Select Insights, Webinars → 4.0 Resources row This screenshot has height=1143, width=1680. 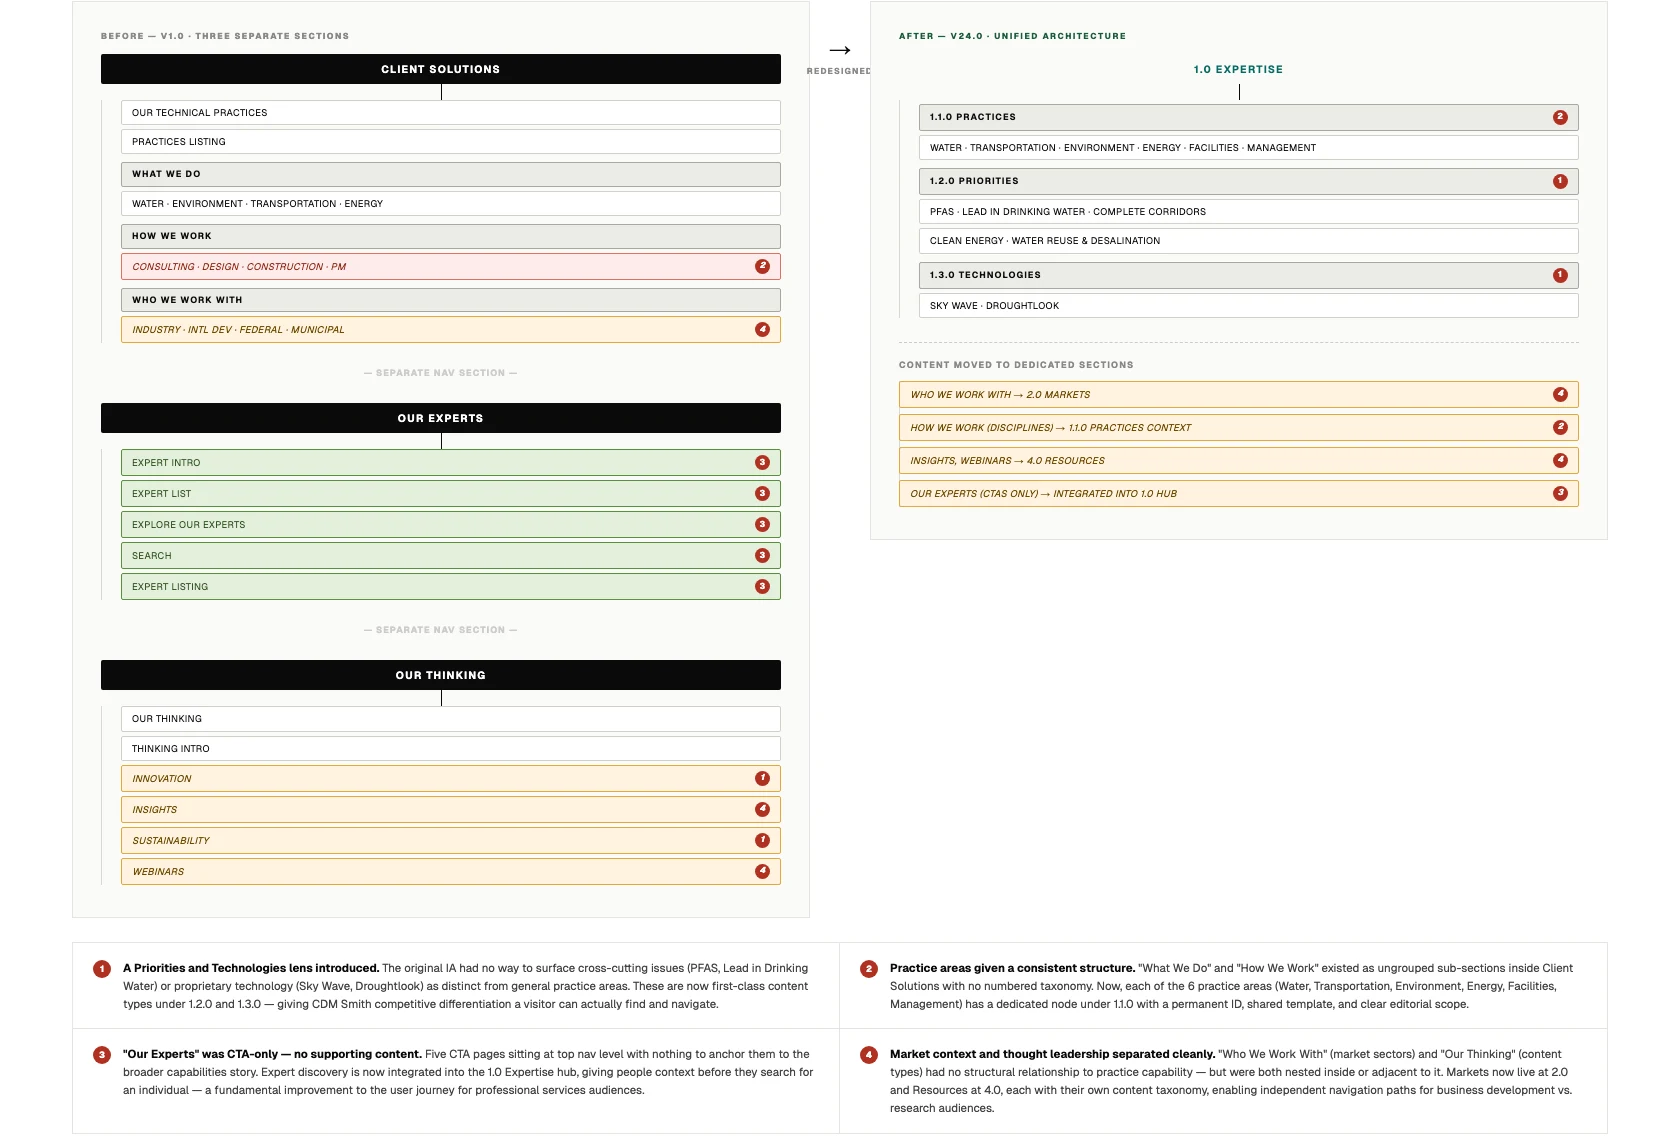[x=1239, y=460]
